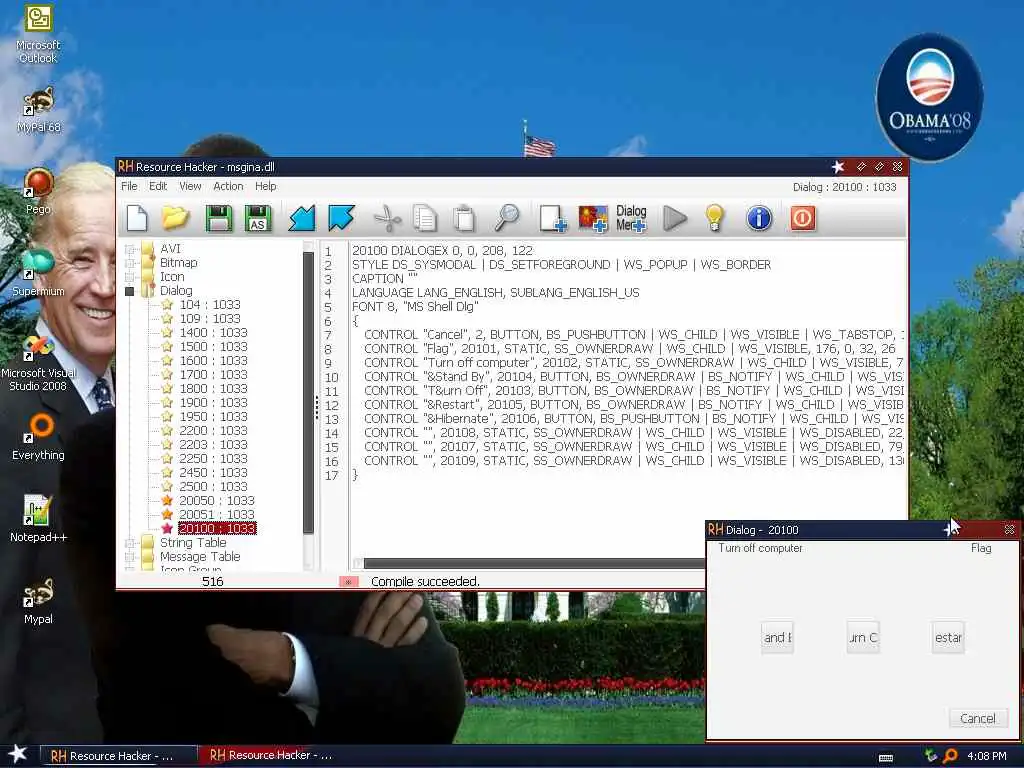Click the search icon in system tray
Screen dimensions: 1024x768
click(950, 756)
